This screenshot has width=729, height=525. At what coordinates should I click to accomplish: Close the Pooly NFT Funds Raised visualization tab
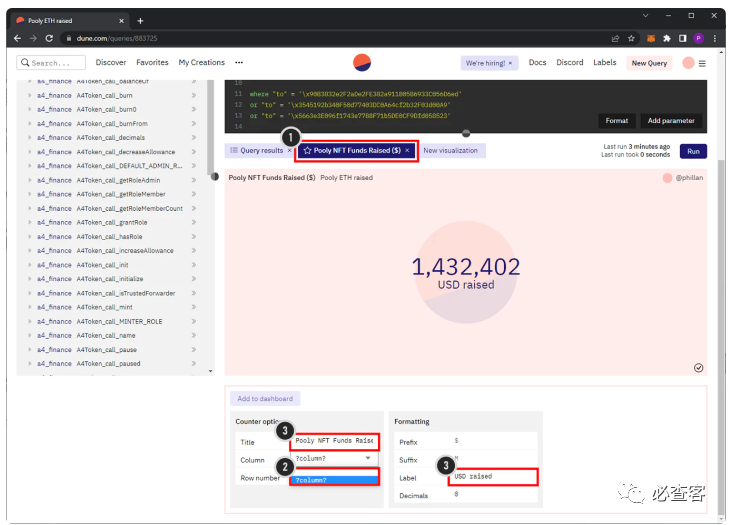[x=407, y=151]
